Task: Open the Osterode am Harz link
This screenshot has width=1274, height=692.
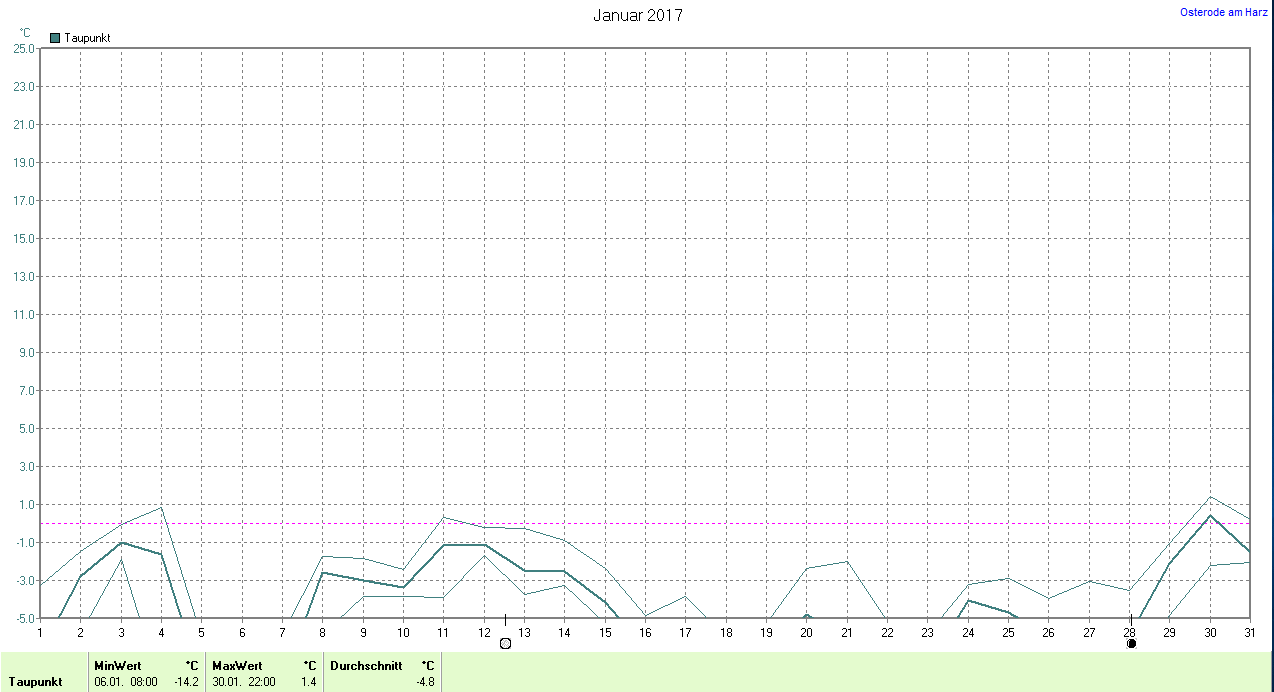Action: point(1224,12)
